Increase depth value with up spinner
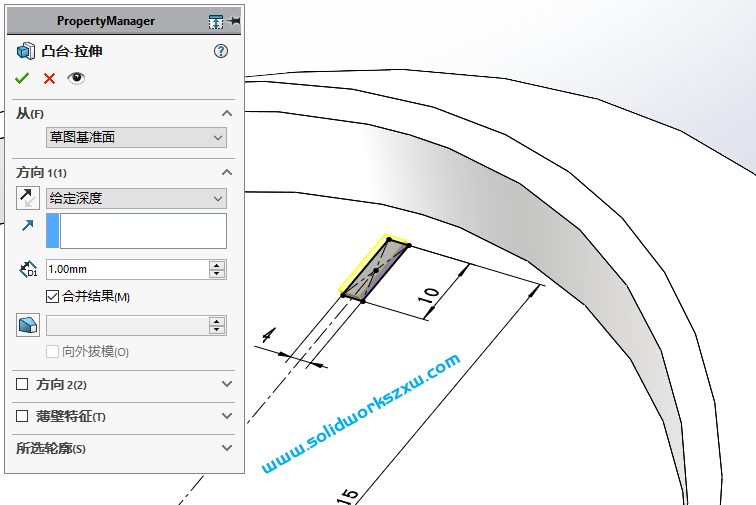Image resolution: width=756 pixels, height=505 pixels. (x=217, y=265)
